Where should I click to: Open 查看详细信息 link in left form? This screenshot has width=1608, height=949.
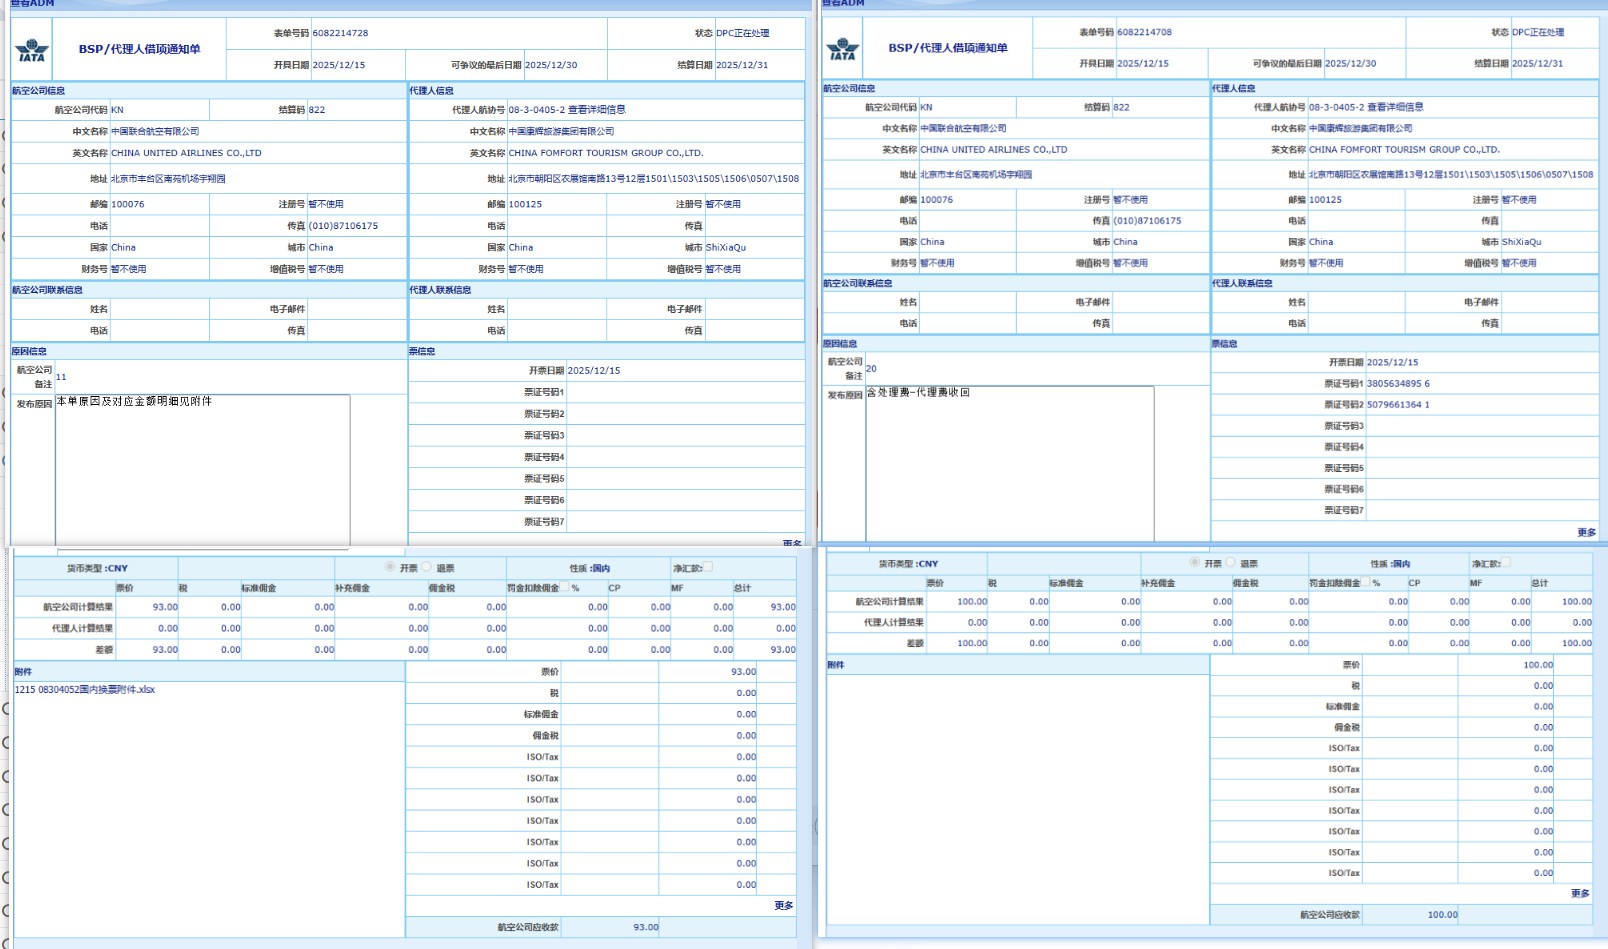click(597, 110)
